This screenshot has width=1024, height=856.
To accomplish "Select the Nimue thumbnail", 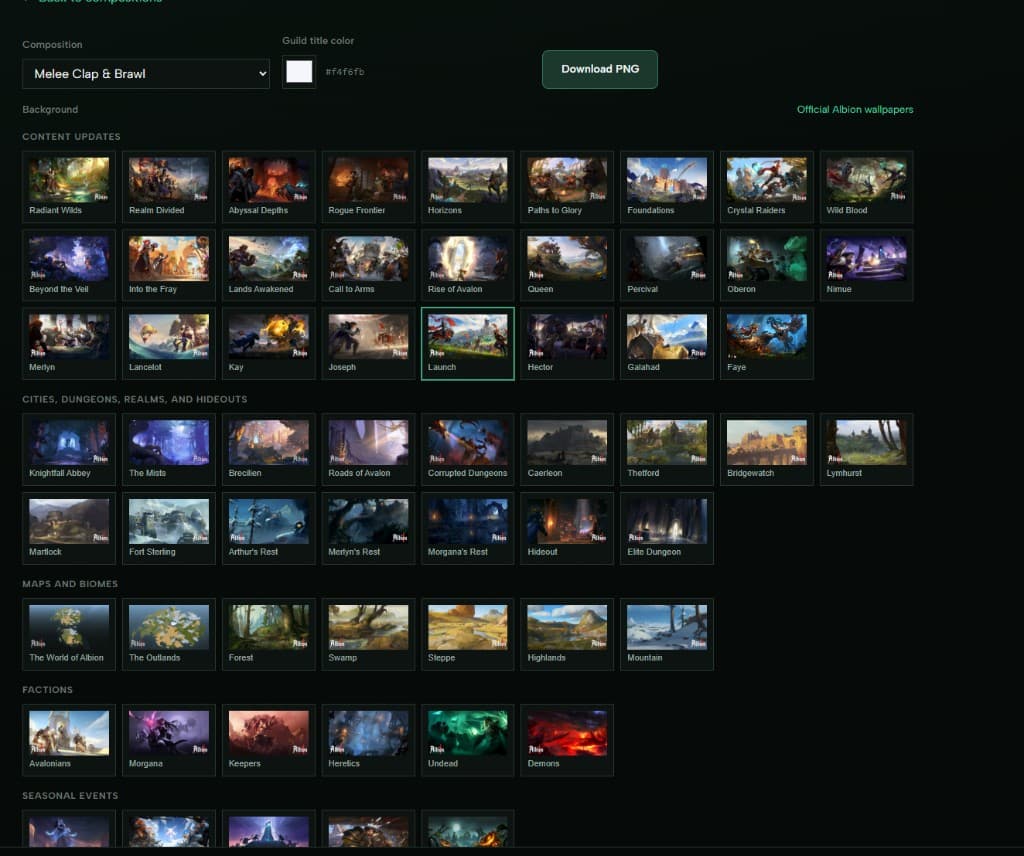I will (866, 265).
